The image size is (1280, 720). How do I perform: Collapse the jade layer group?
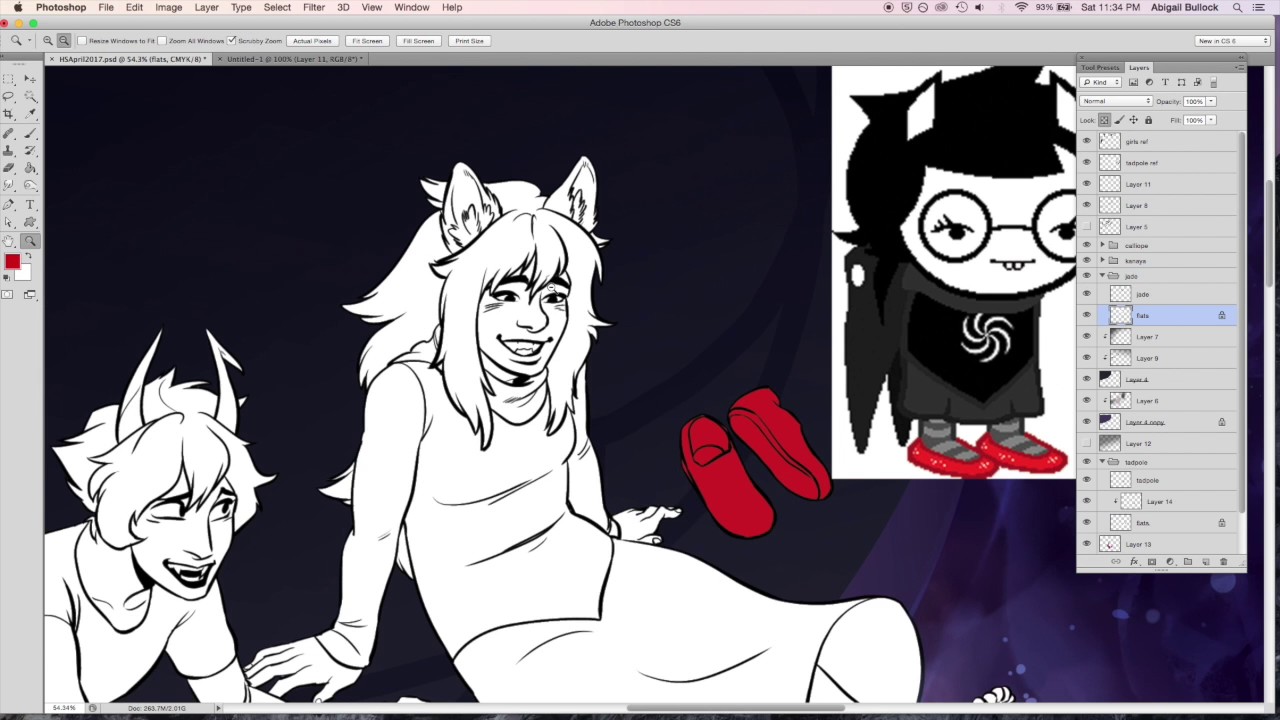(1102, 276)
